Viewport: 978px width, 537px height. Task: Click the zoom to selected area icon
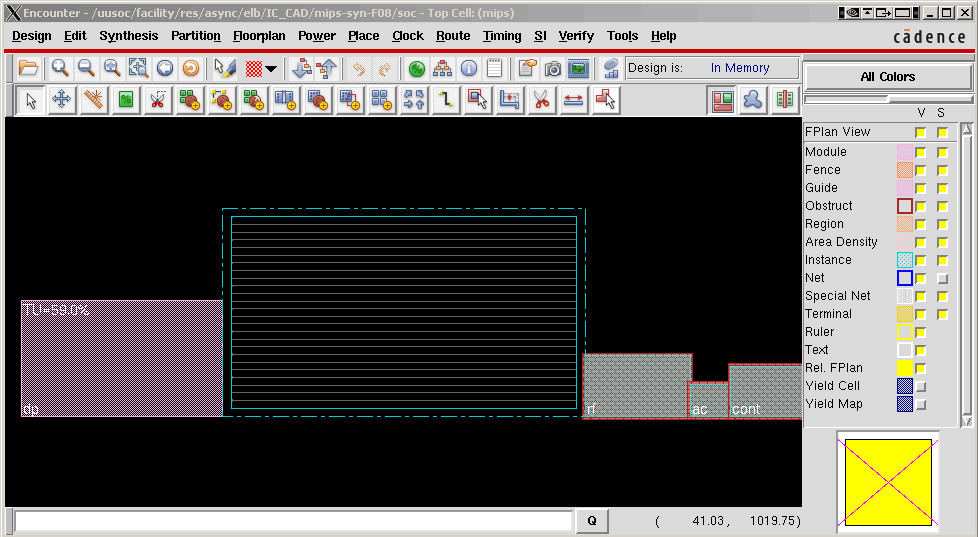tap(138, 67)
